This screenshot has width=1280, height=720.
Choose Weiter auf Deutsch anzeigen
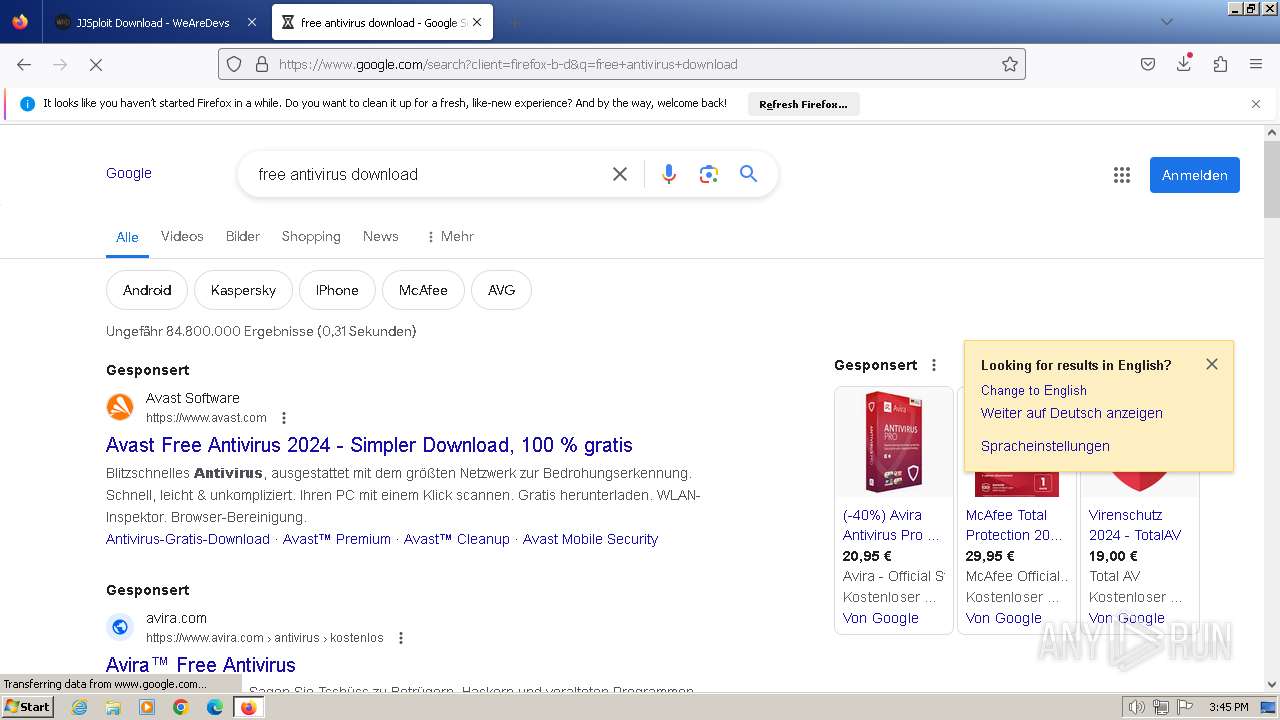[1072, 413]
